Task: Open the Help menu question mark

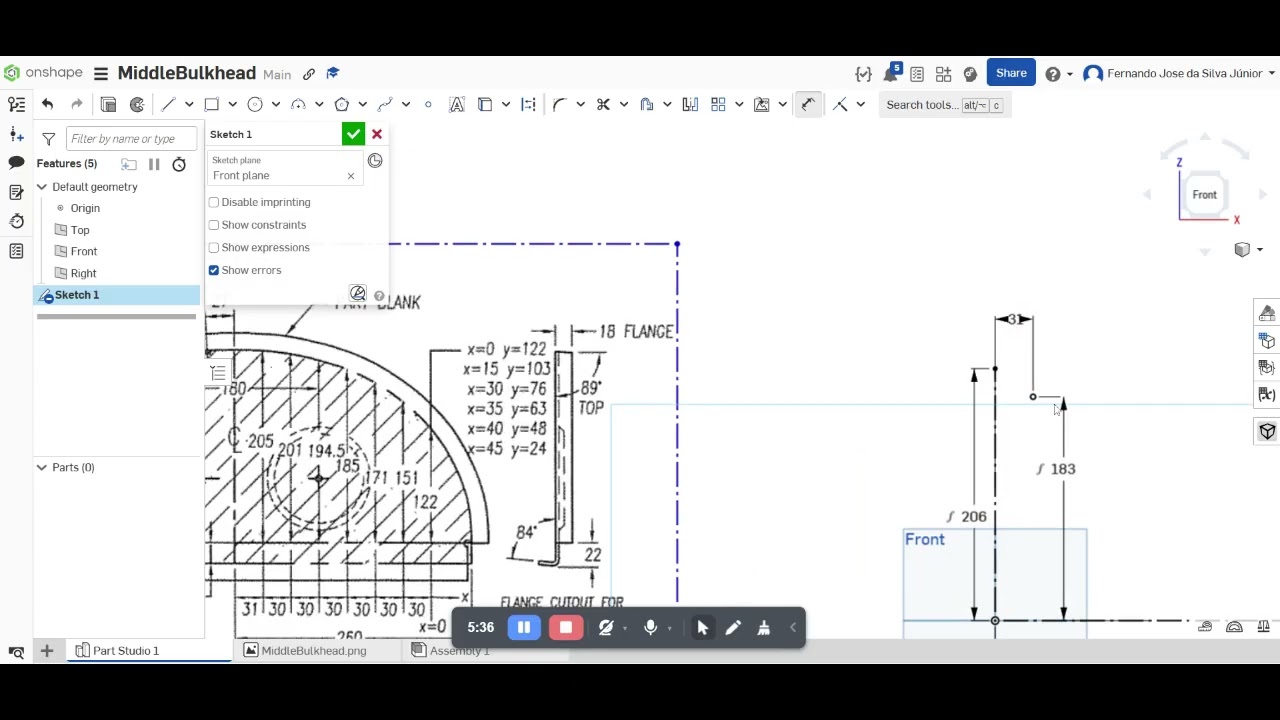Action: 1053,74
